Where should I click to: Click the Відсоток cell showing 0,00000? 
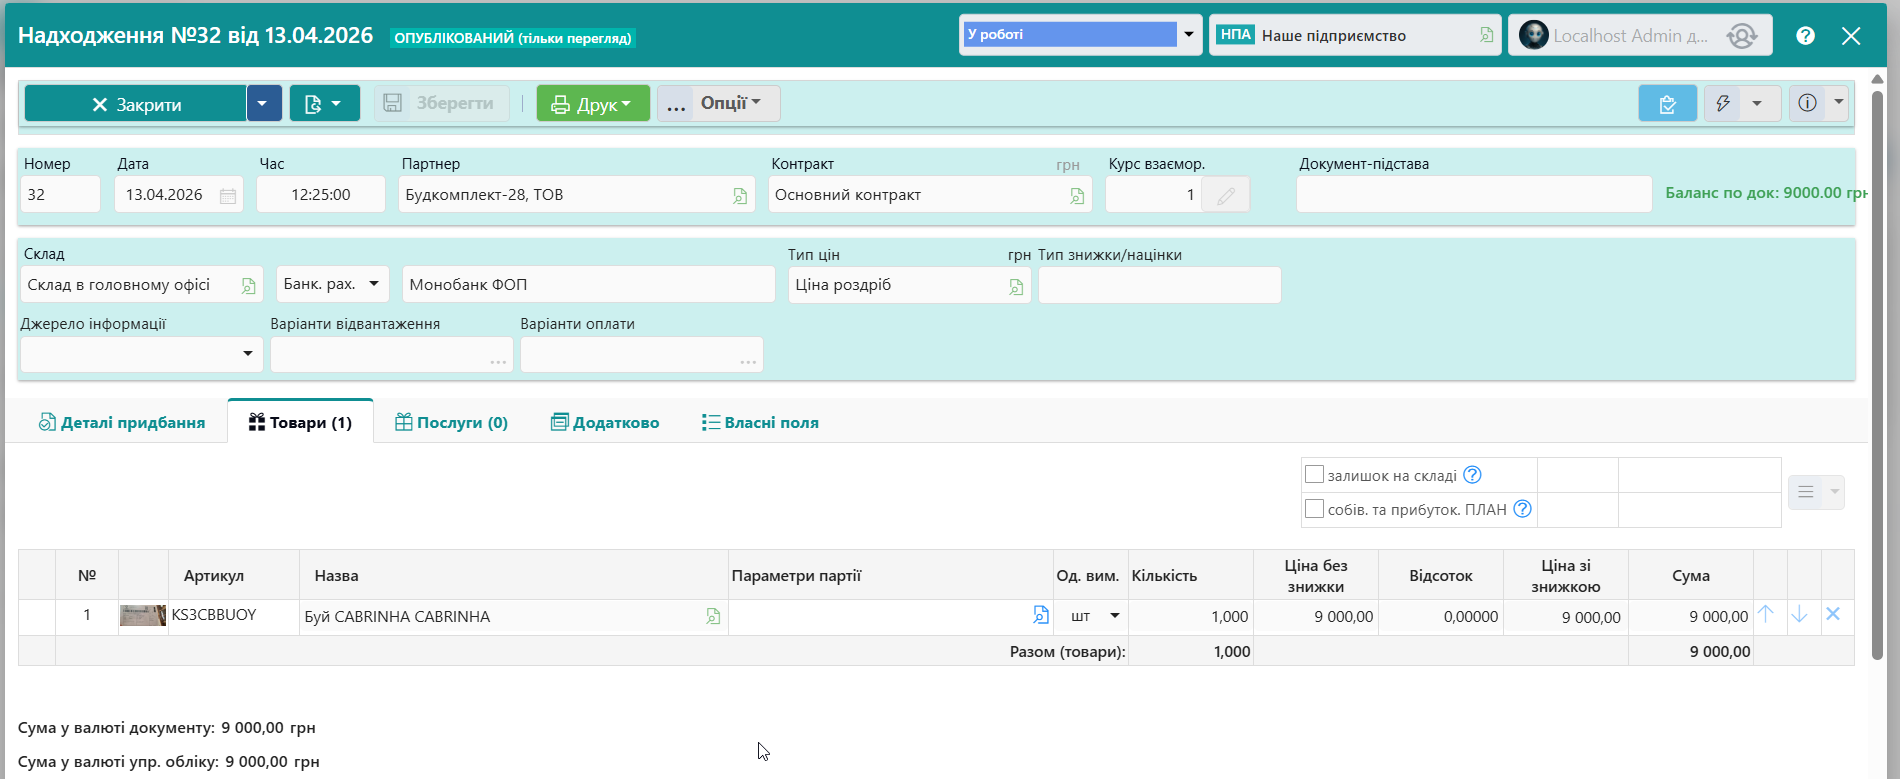(1441, 617)
